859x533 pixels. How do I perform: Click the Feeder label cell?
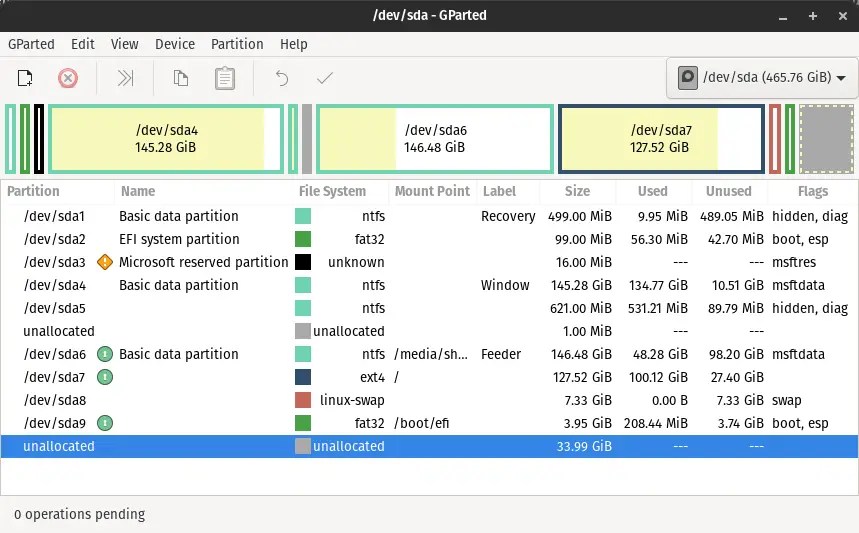pos(501,354)
